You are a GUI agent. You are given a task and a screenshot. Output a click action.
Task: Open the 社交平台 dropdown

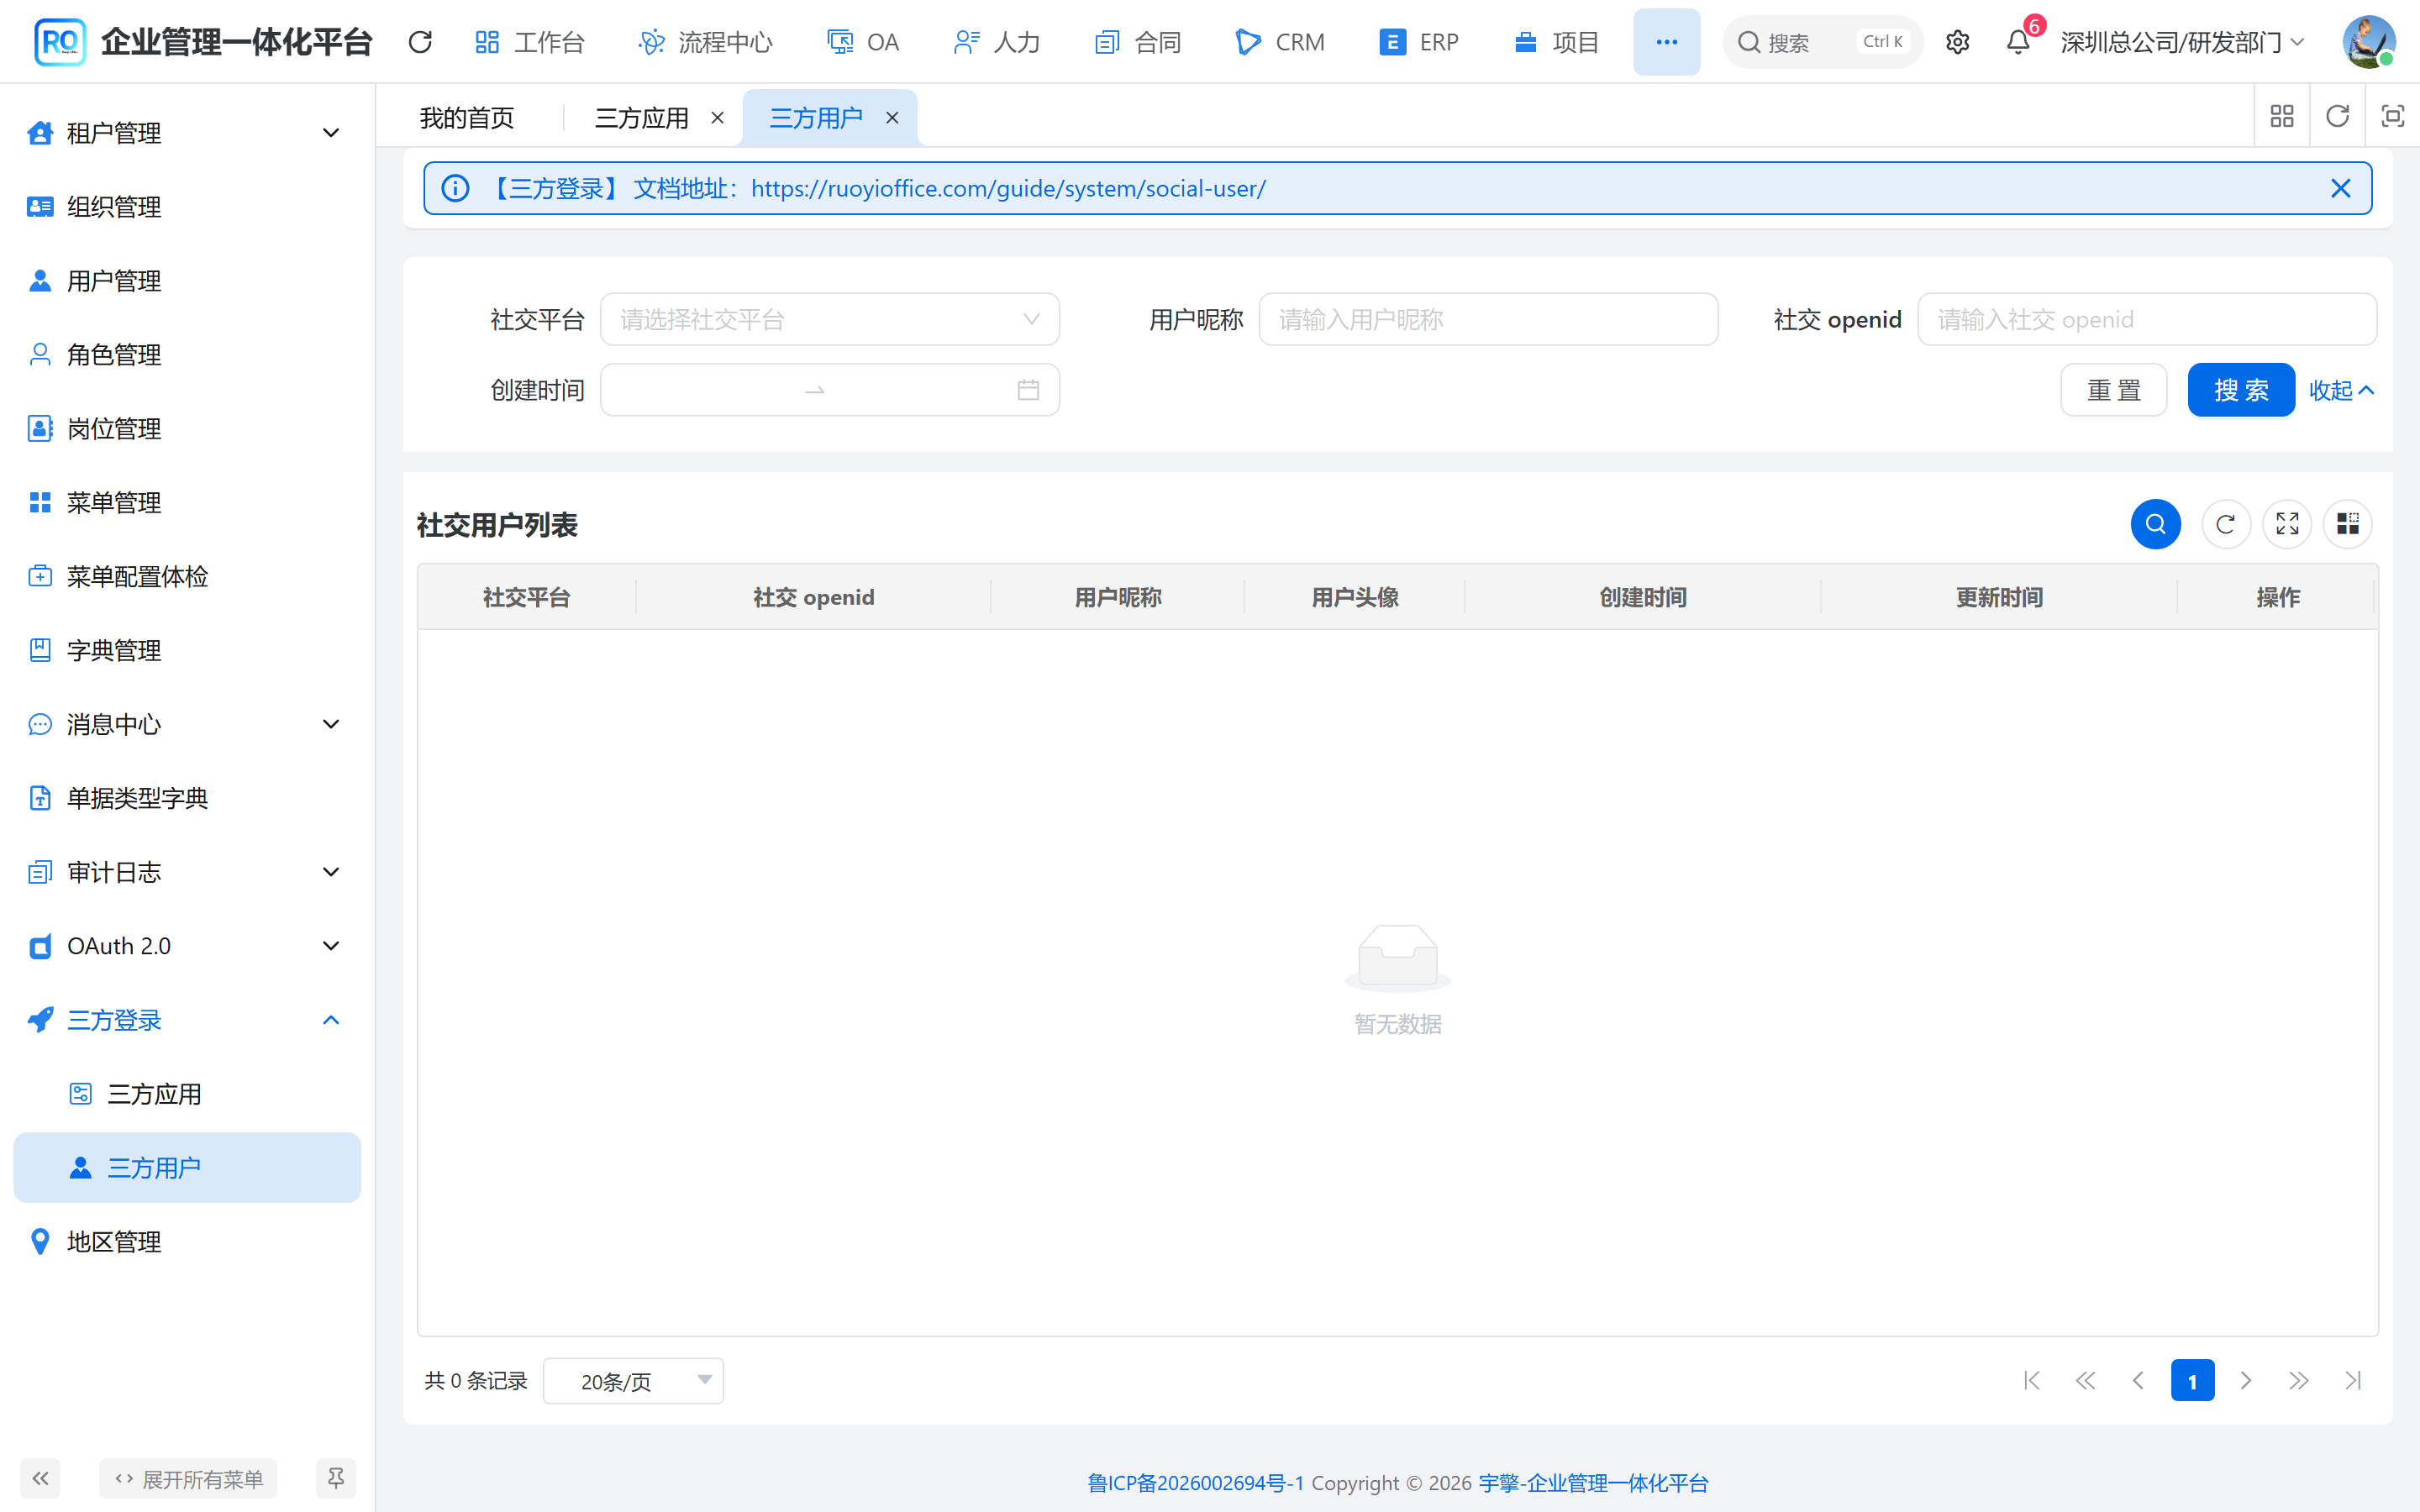pyautogui.click(x=829, y=319)
